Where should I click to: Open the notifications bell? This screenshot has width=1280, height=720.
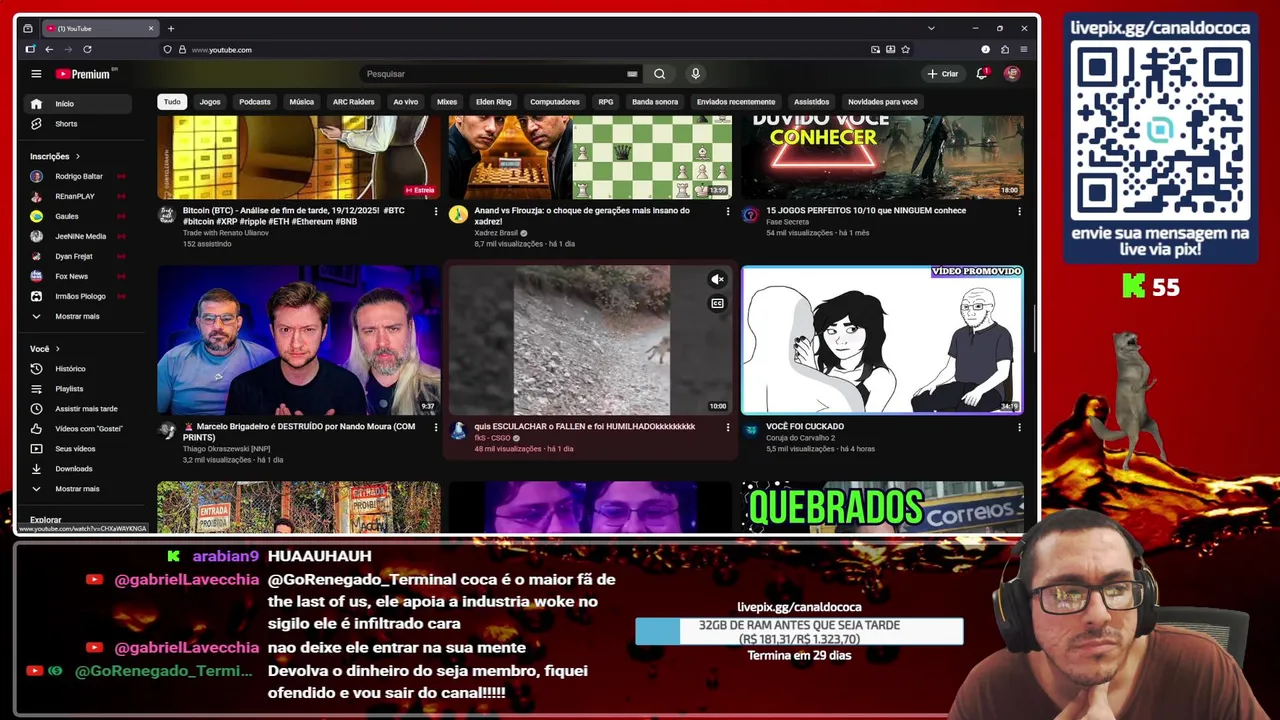pos(982,74)
